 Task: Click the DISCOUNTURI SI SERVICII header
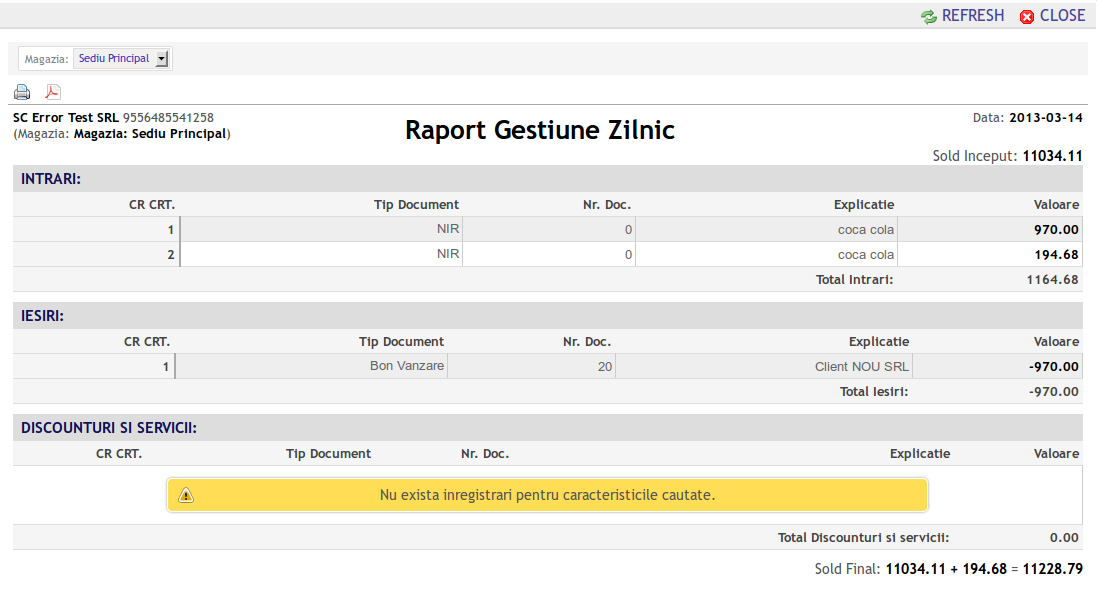point(108,428)
